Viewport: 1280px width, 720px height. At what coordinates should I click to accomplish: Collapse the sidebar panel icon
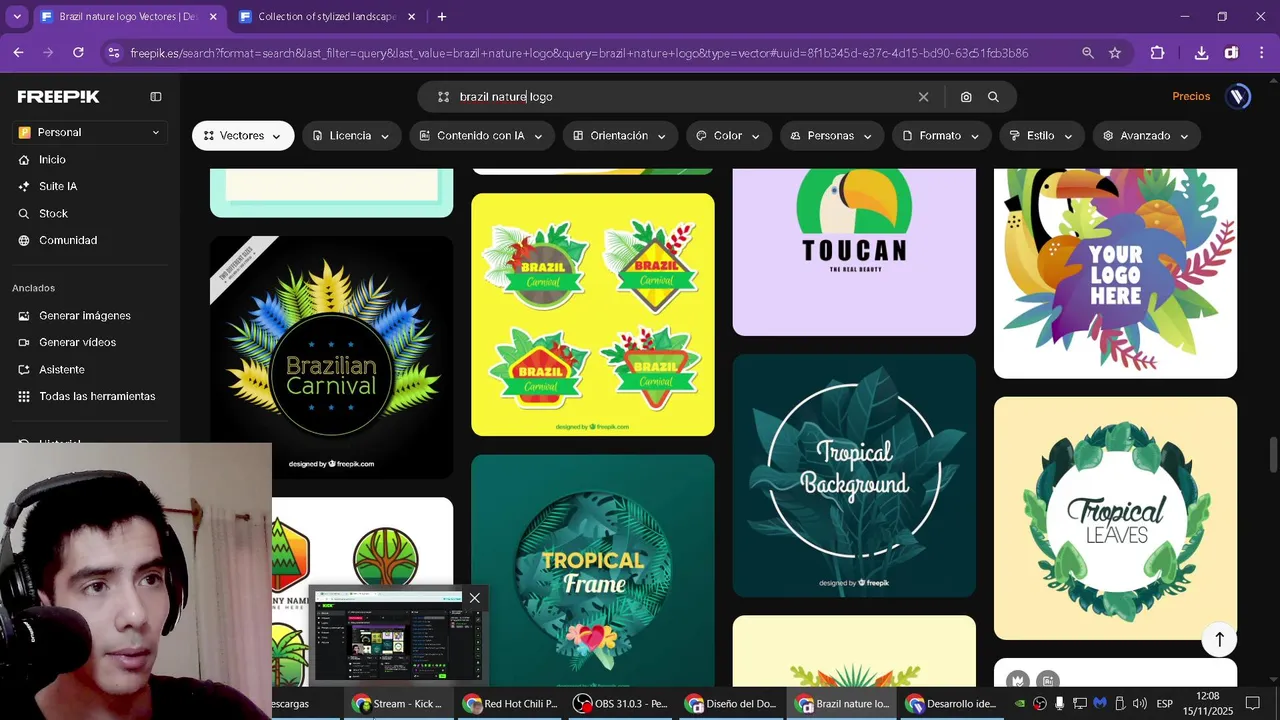[156, 97]
